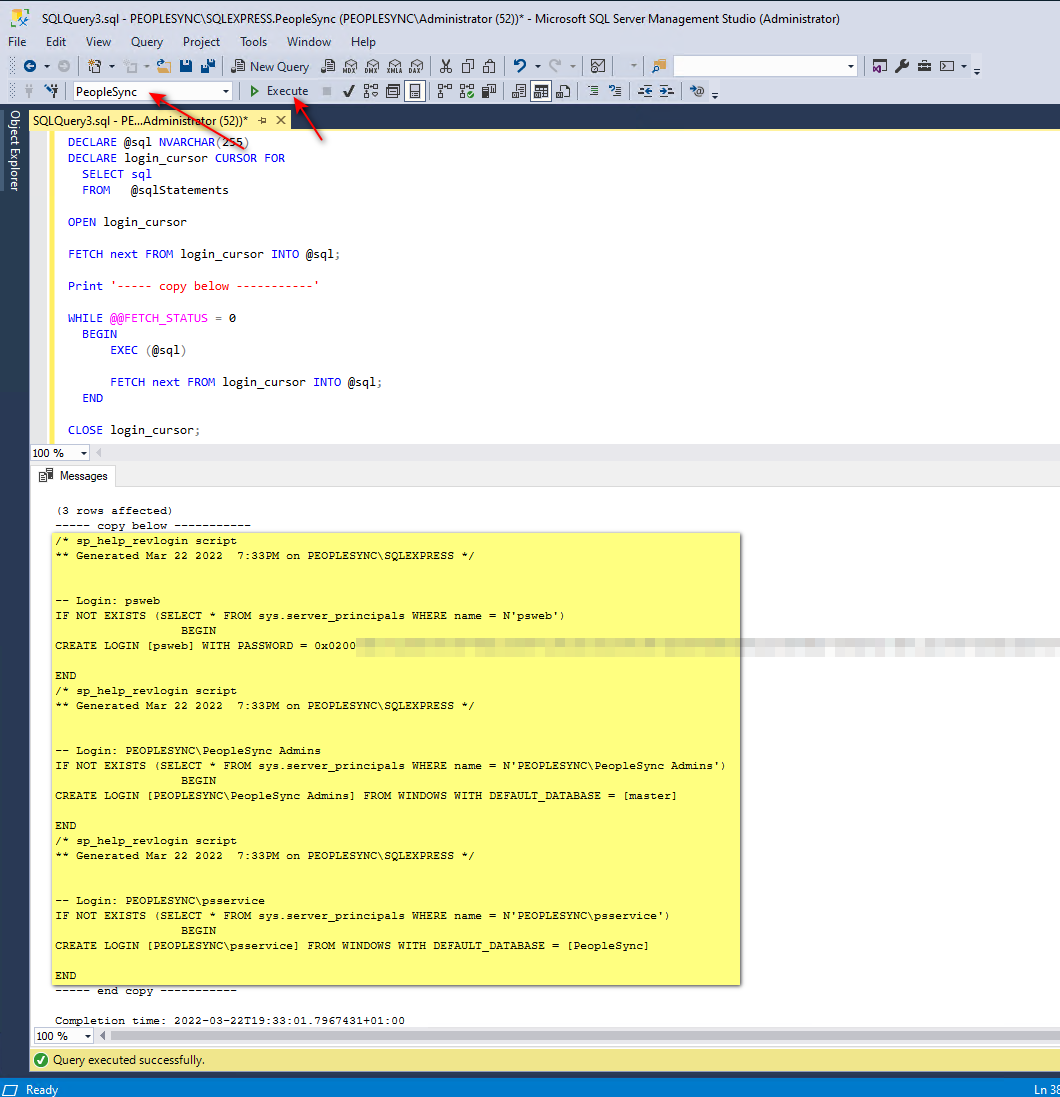The image size is (1060, 1097).
Task: Open a new DAX query
Action: [x=417, y=66]
